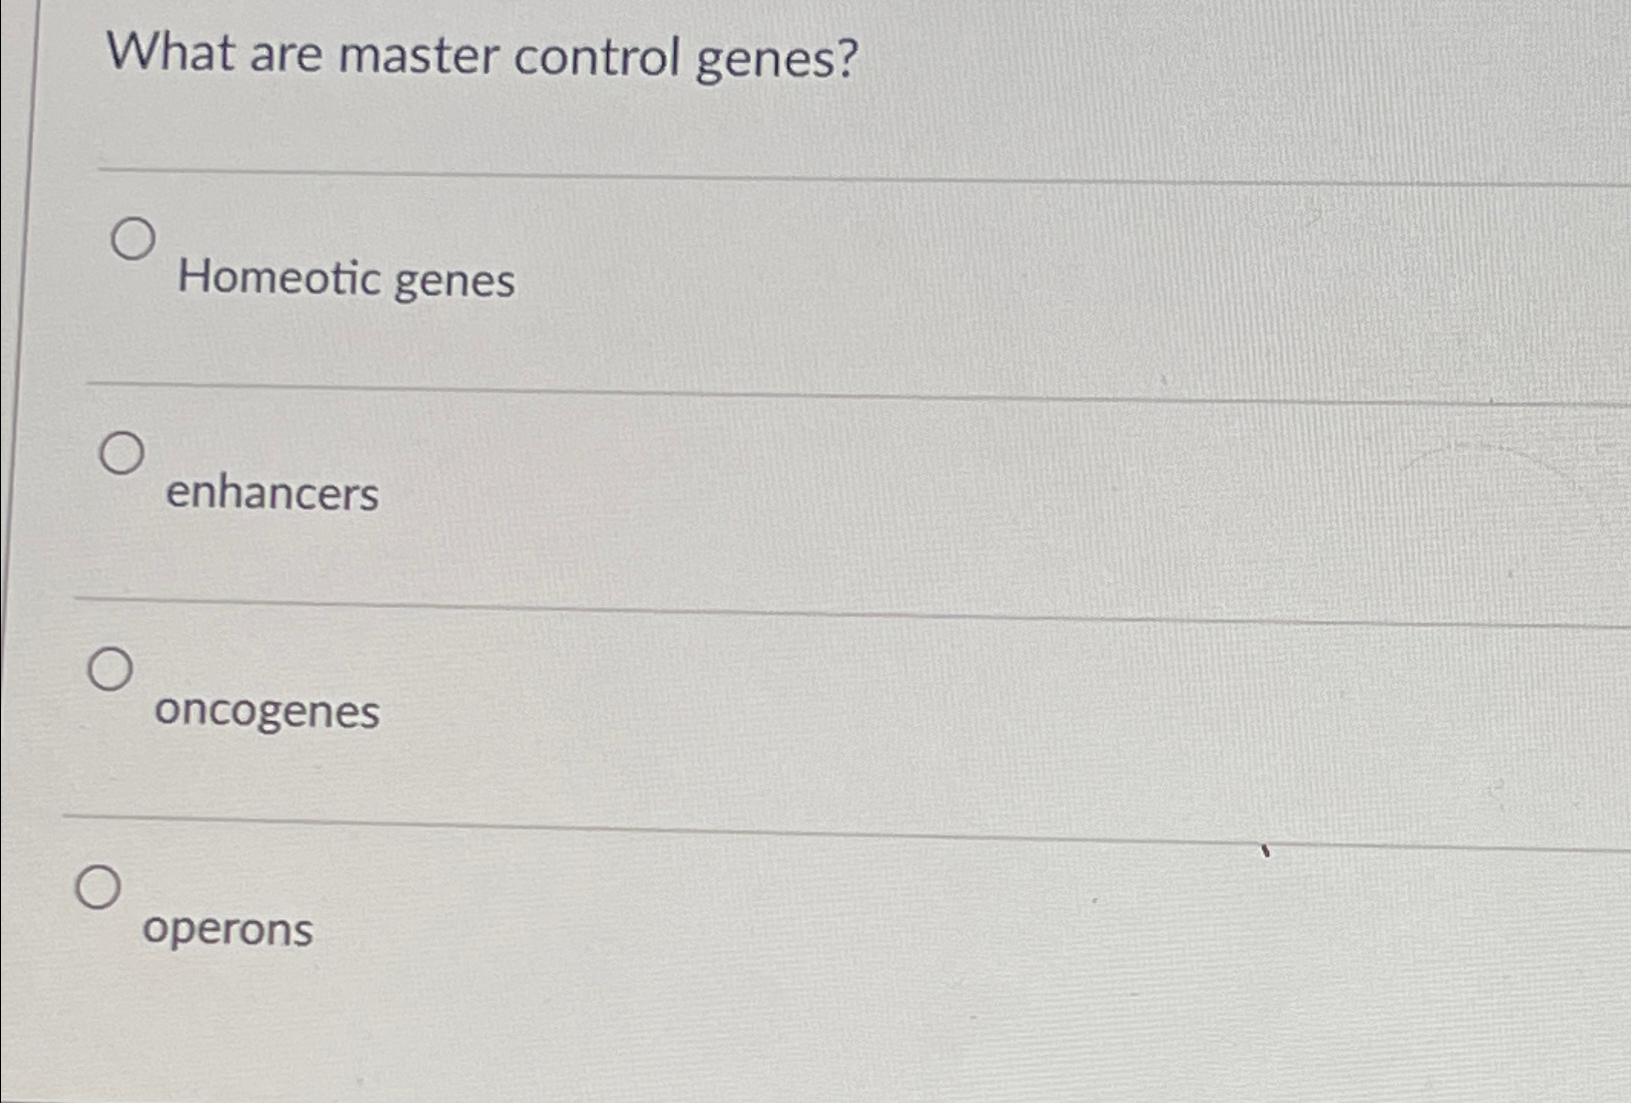Click the circle next to Homeotic genes
The height and width of the screenshot is (1103, 1631).
[x=135, y=240]
